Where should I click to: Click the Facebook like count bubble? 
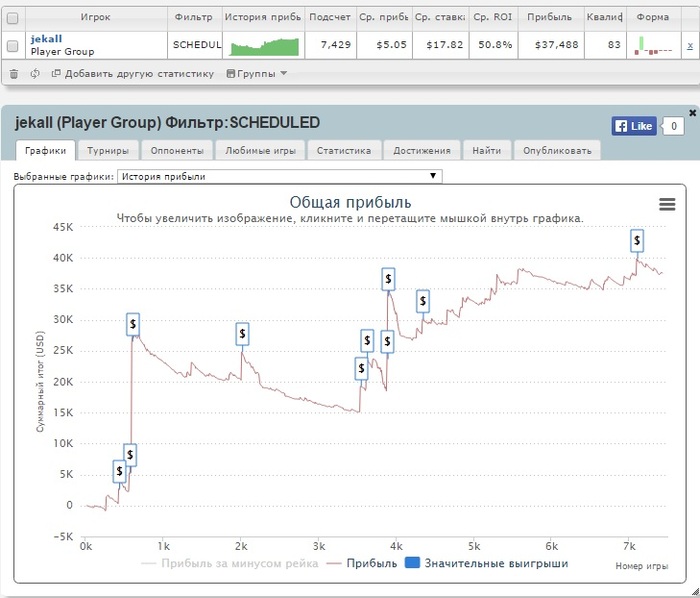[673, 126]
